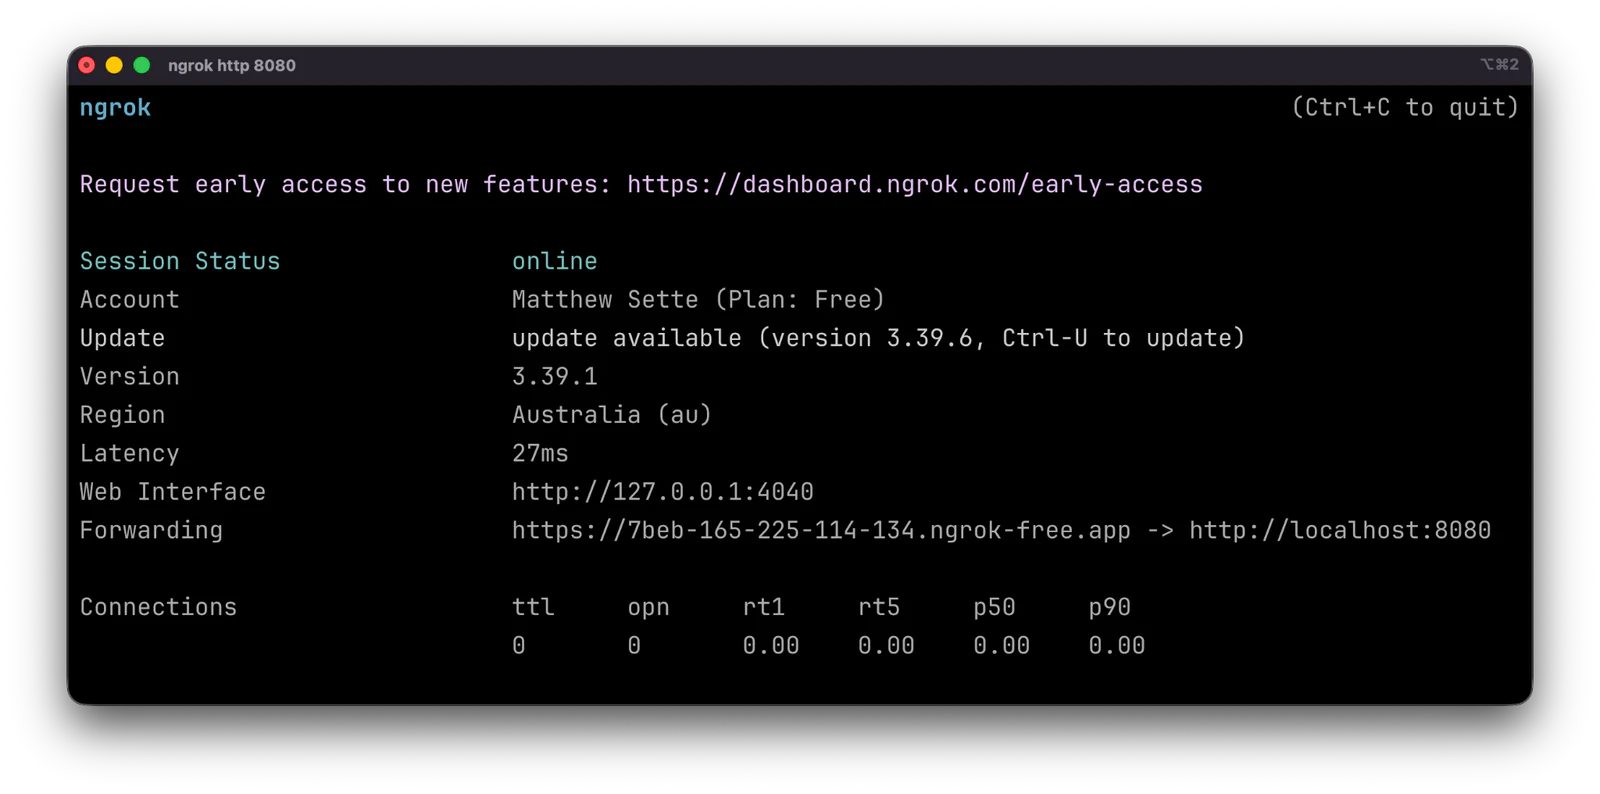Open the http://127.0.0.1:4040 web interface link
The image size is (1600, 794).
pos(663,492)
